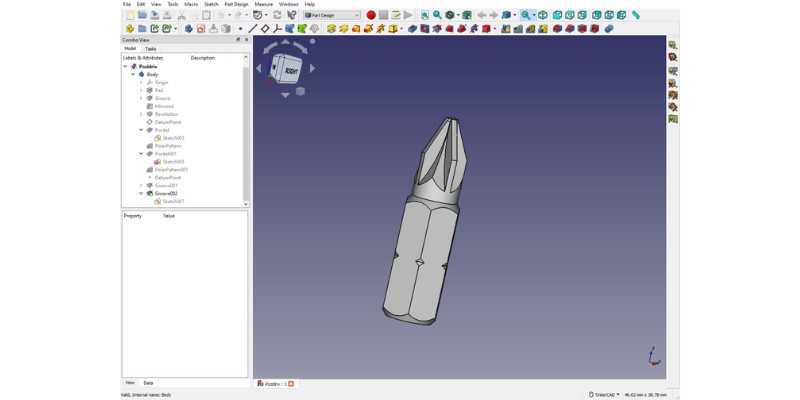Click the Description column header
800x400 pixels.
(203, 58)
